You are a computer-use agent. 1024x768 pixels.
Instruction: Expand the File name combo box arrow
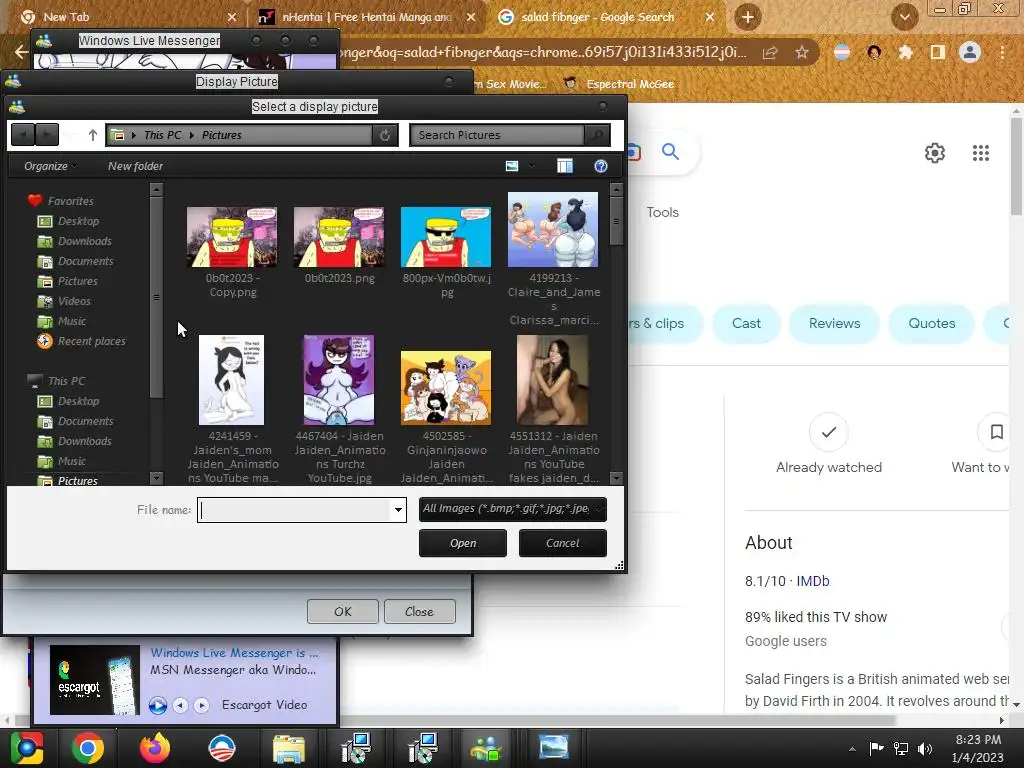[398, 510]
